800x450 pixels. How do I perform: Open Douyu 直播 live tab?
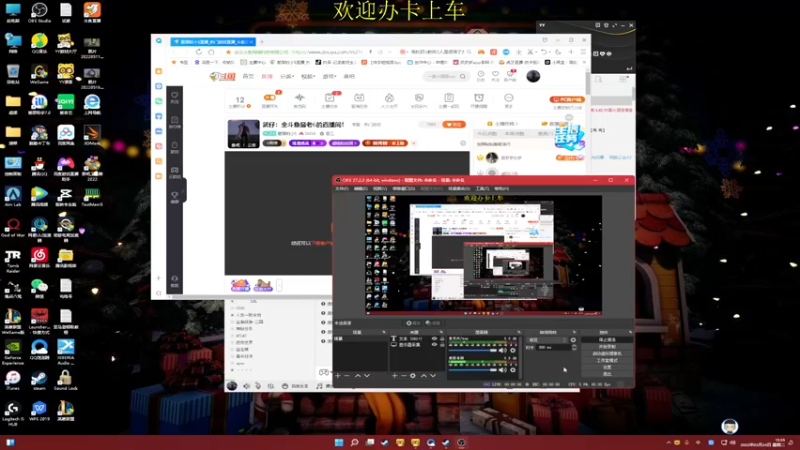click(267, 76)
